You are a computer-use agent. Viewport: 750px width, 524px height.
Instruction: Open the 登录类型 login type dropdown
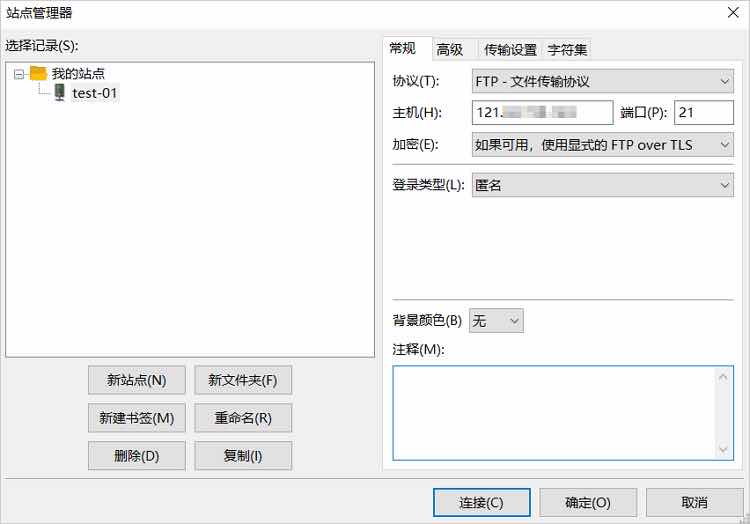[x=603, y=185]
